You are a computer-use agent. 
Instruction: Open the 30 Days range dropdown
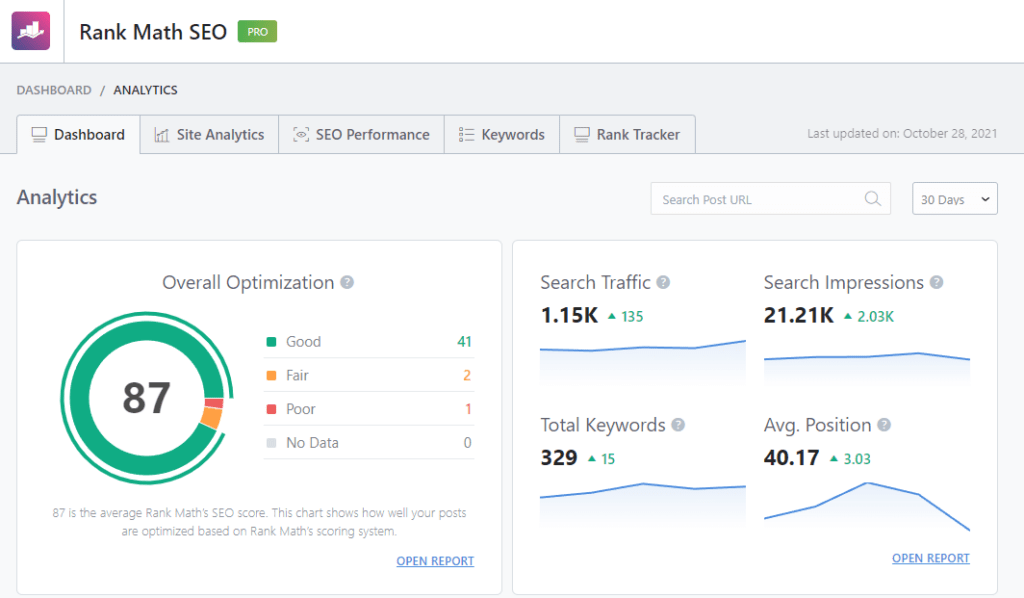955,198
